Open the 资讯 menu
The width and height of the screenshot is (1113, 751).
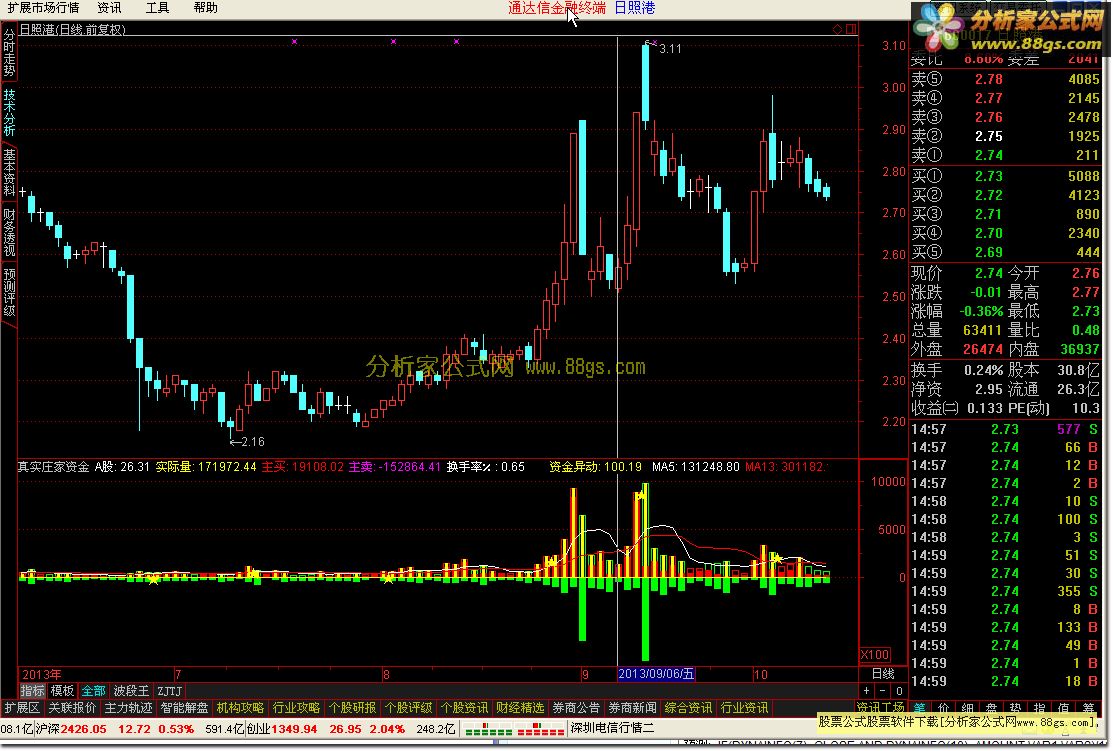pyautogui.click(x=109, y=8)
